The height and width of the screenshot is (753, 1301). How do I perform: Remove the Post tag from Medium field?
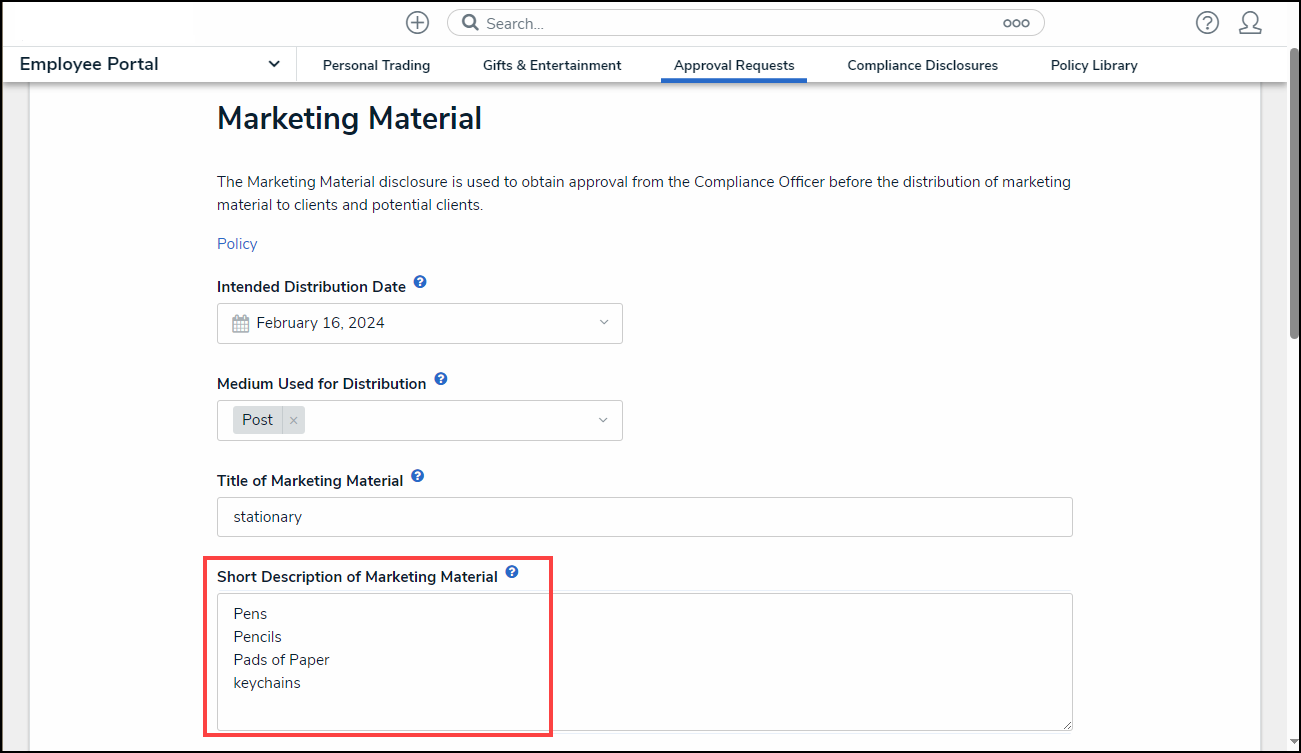pyautogui.click(x=292, y=419)
